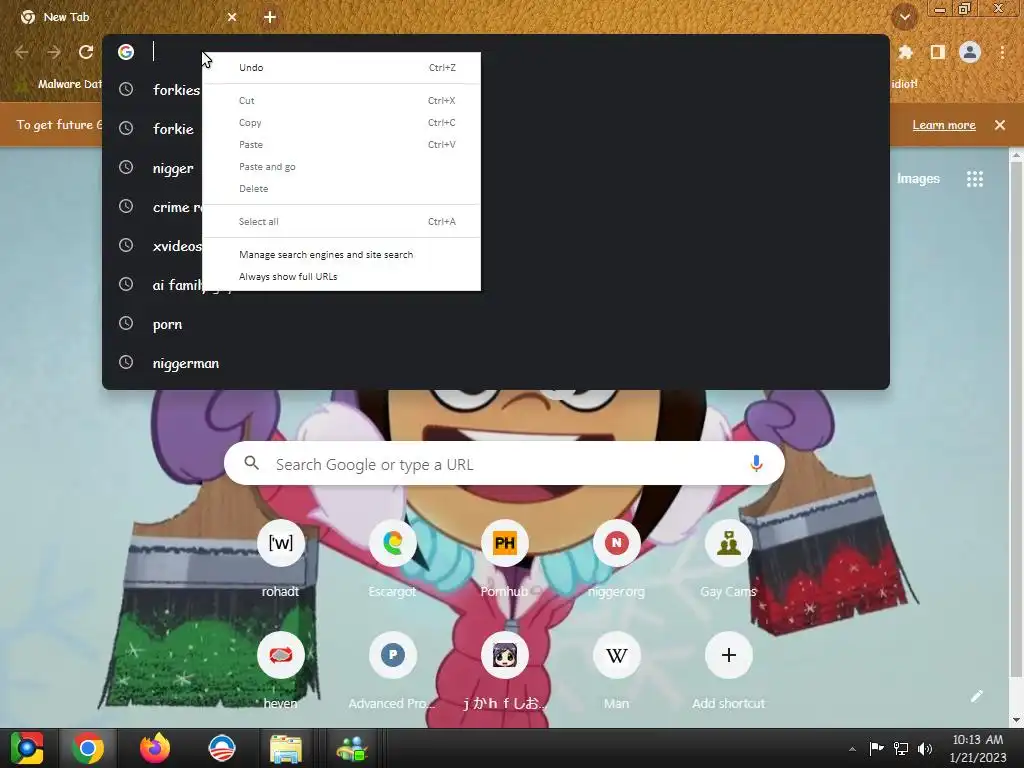Choose Cut from the context menu
The width and height of the screenshot is (1024, 768).
(342, 101)
